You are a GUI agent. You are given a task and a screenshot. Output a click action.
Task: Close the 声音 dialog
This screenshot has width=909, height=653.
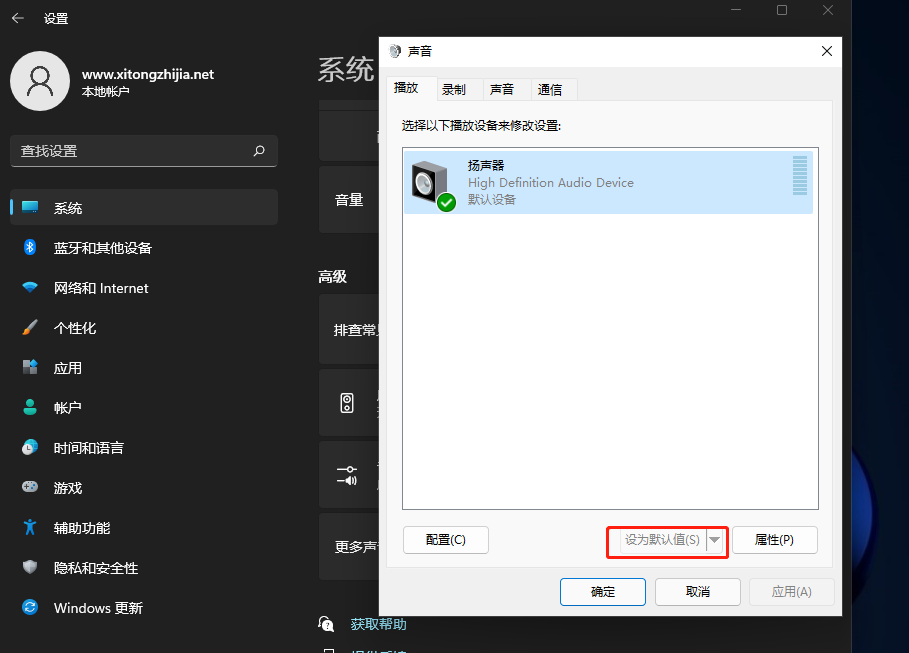click(x=827, y=51)
